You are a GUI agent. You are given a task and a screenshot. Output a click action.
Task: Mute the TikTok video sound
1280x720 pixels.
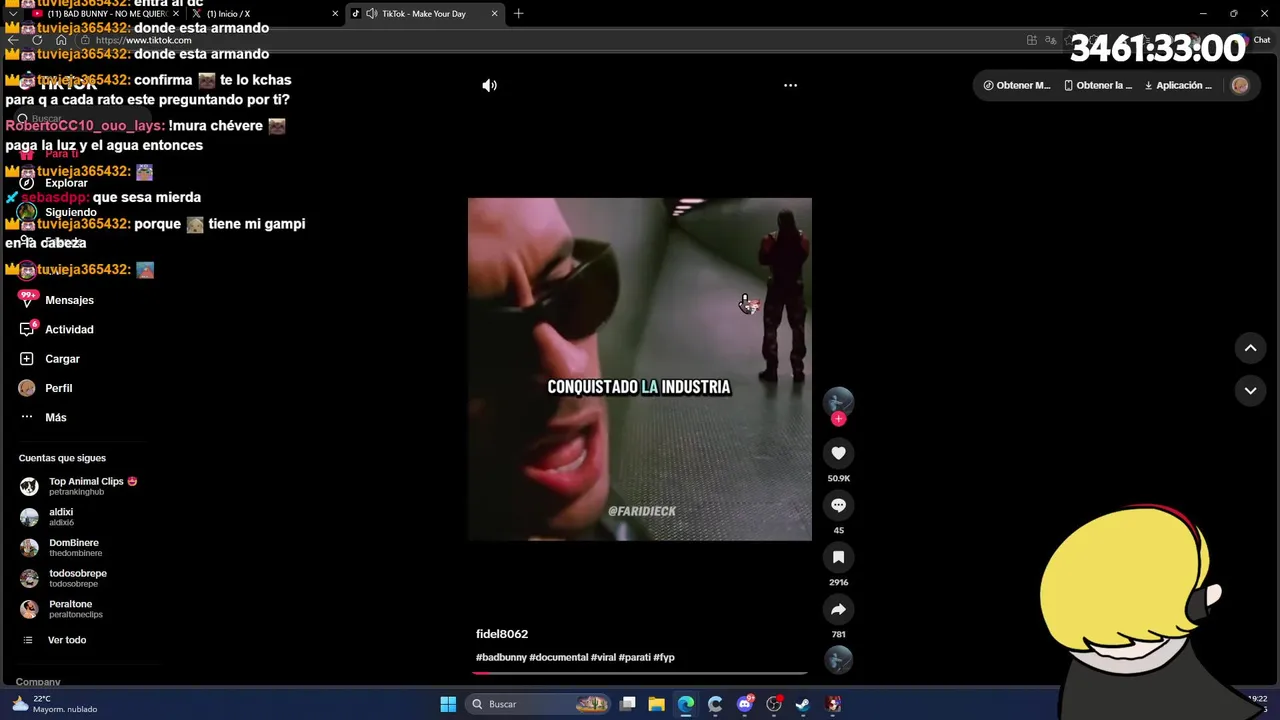pos(489,86)
